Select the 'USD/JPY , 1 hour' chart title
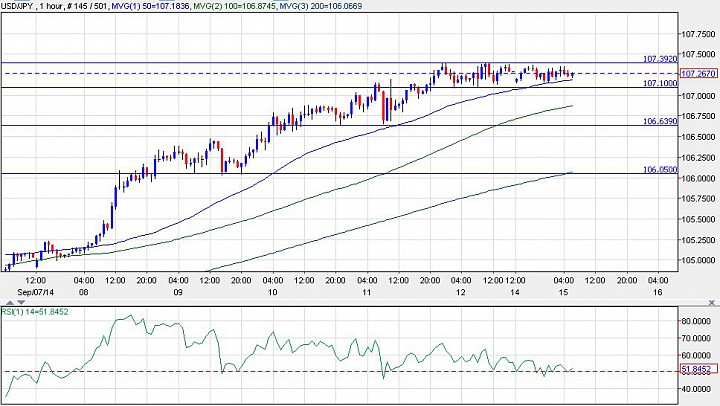 pyautogui.click(x=29, y=6)
